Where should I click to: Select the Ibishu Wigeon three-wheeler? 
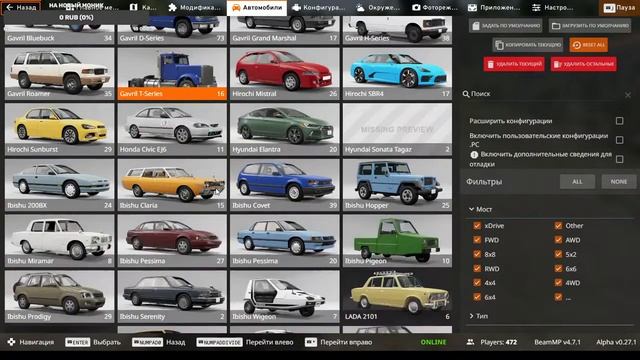tap(284, 296)
